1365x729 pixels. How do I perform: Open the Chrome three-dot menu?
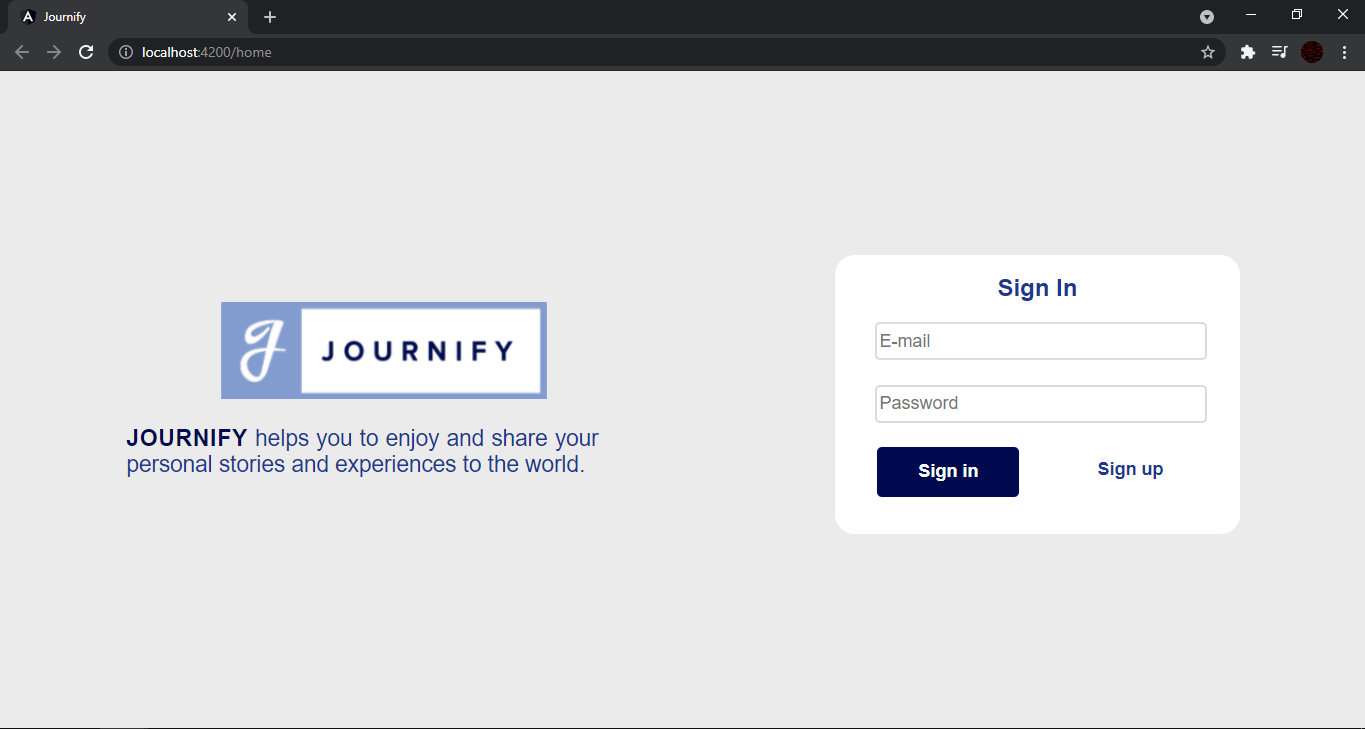(1344, 52)
